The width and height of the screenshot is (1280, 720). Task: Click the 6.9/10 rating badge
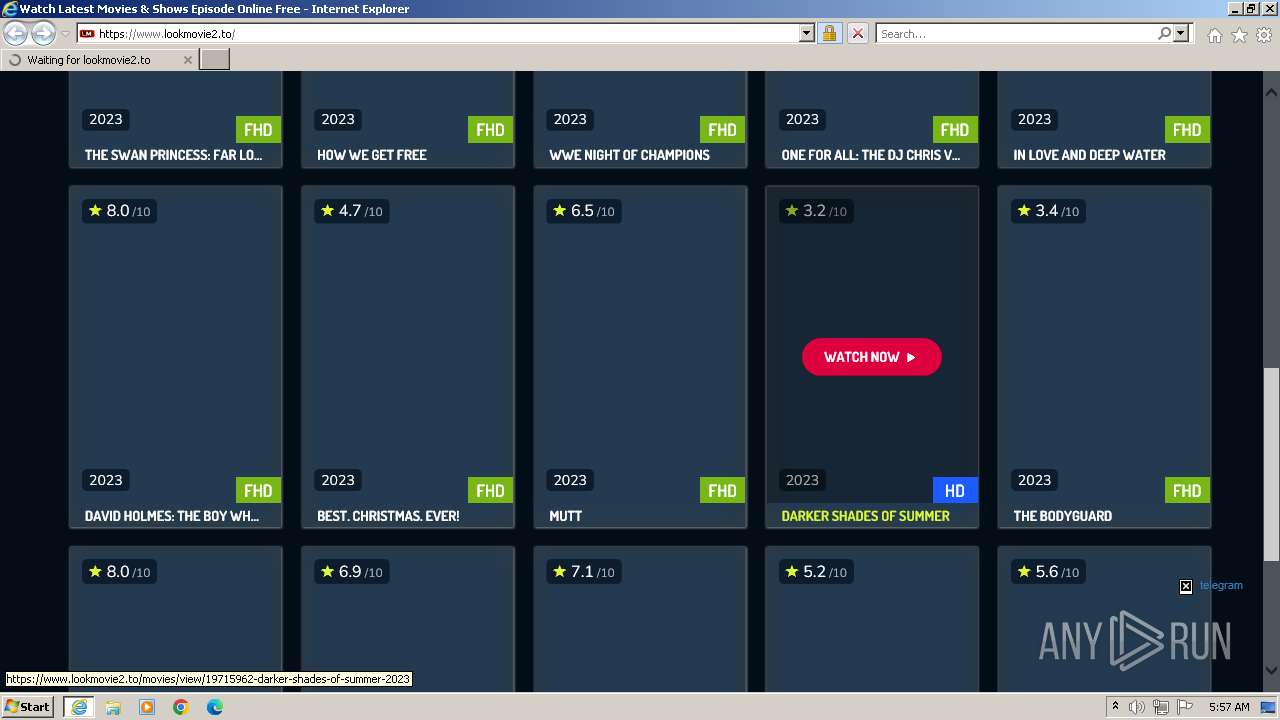tap(351, 572)
